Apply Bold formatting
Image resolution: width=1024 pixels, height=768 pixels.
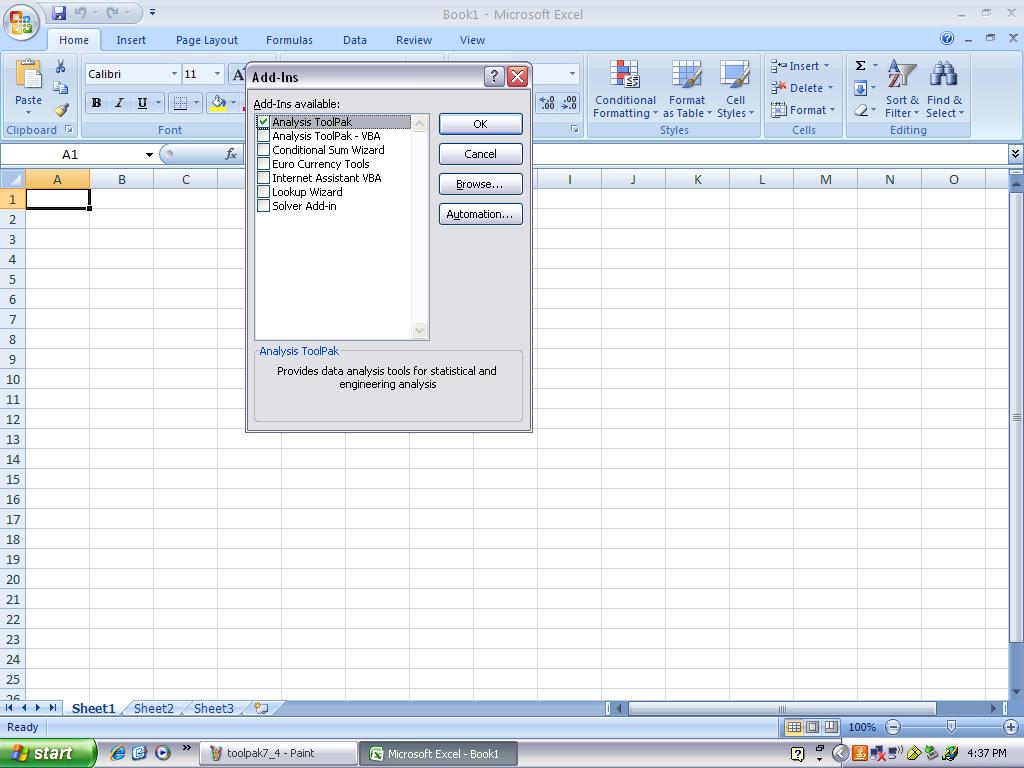[96, 103]
